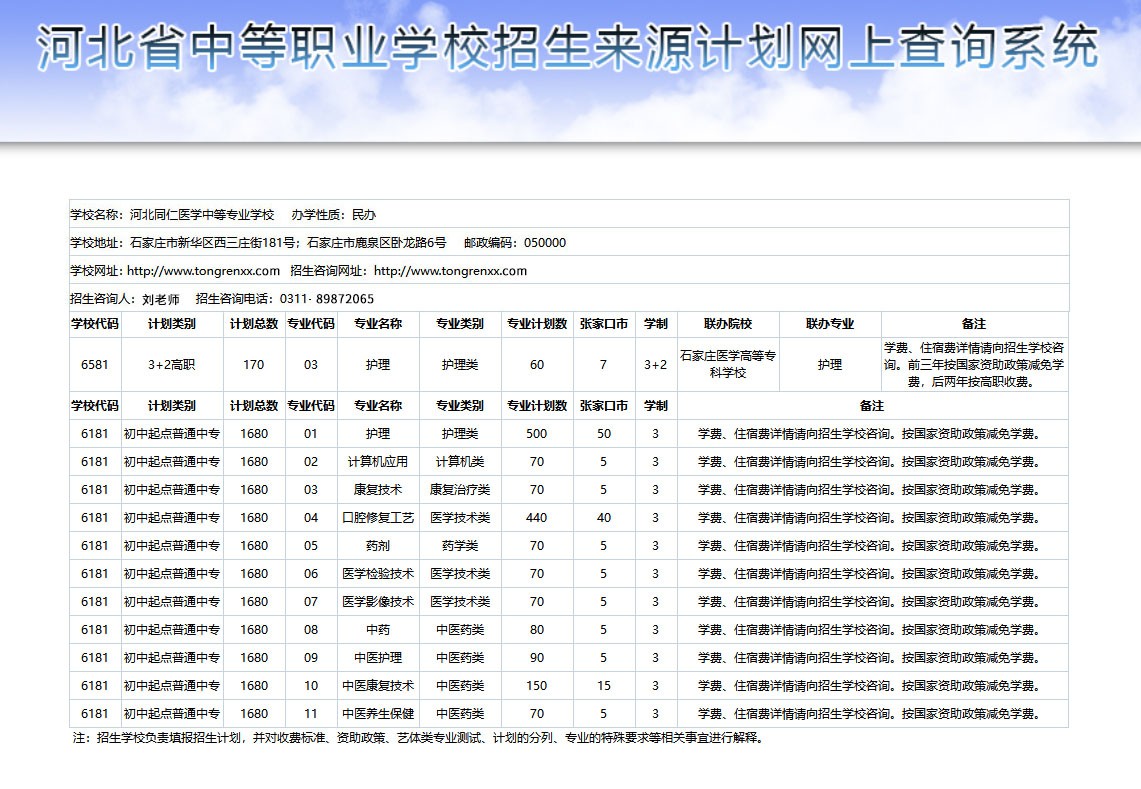Click major code 10 cell

311,686
